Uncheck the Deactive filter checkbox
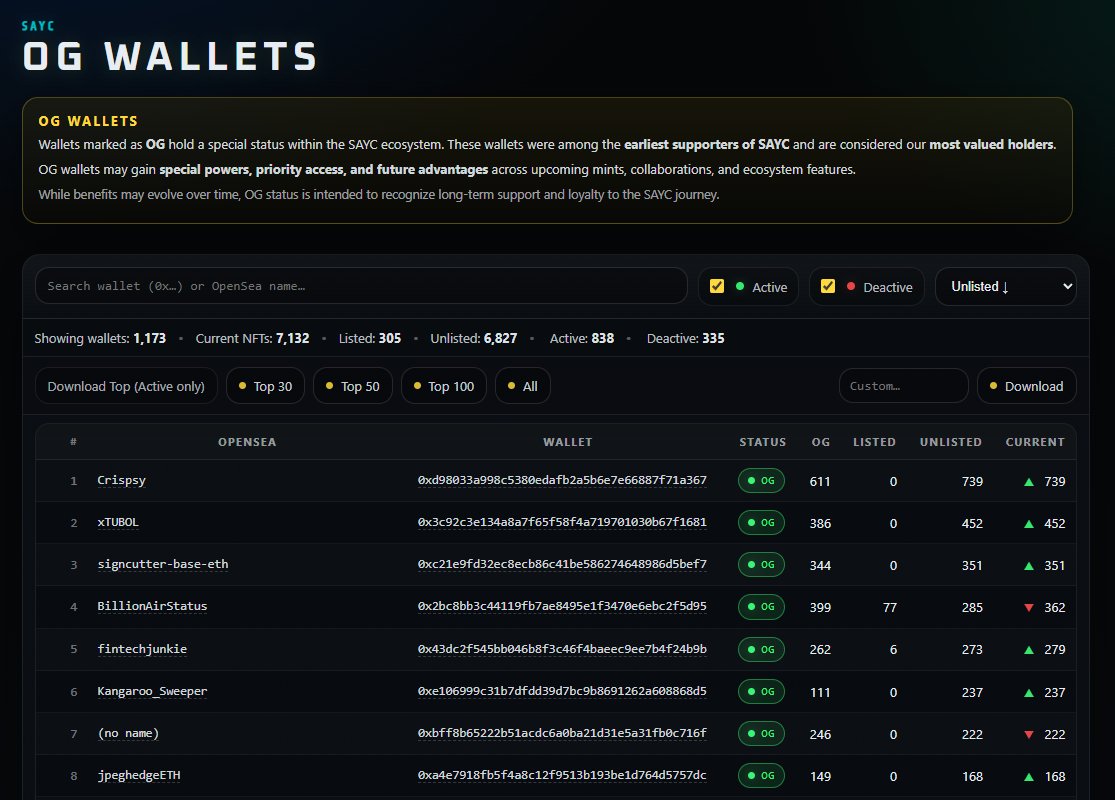 coord(828,286)
